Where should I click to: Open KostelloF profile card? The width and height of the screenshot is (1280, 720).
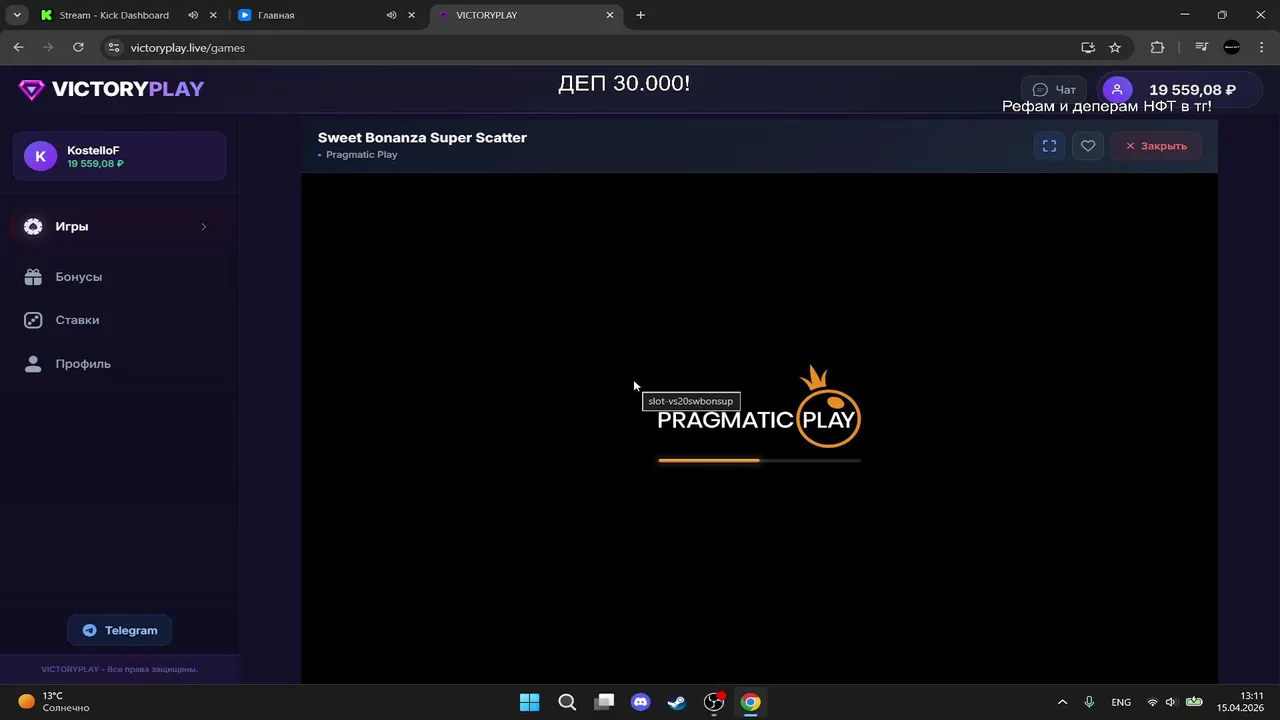[119, 156]
